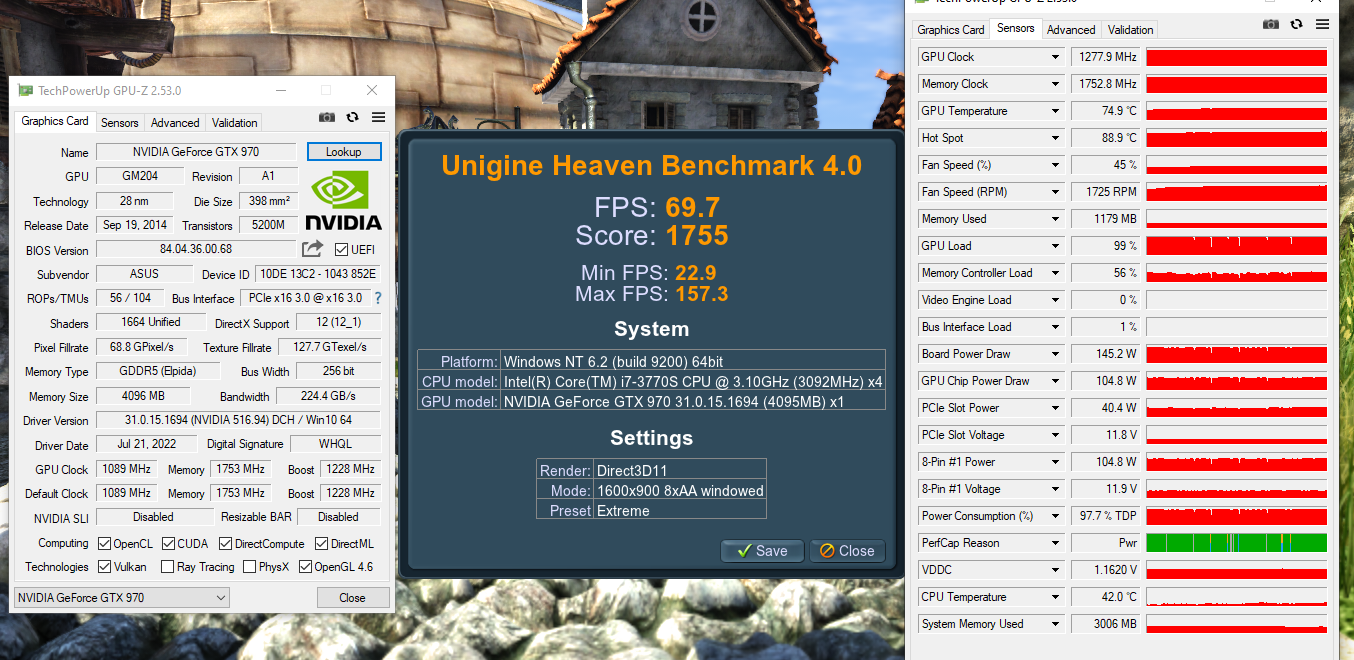Toggle the CUDA checkbox
1354x660 pixels.
pos(167,544)
